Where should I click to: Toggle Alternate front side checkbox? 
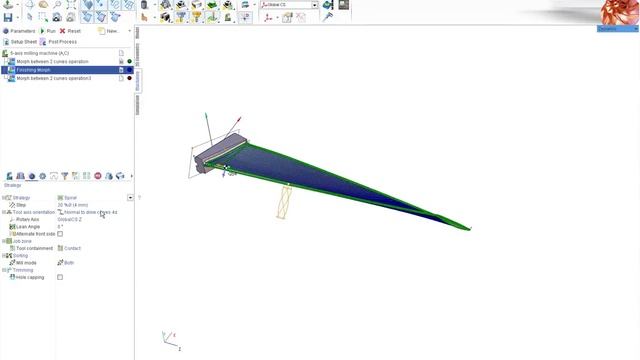tap(60, 234)
